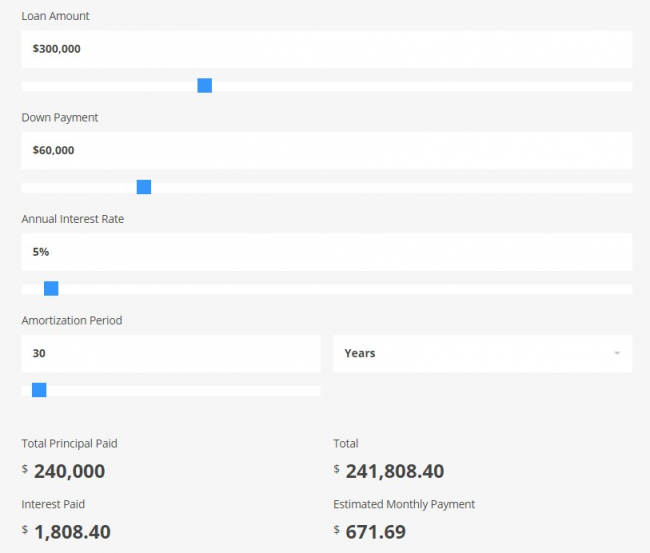The width and height of the screenshot is (650, 553).
Task: Click the Down Payment slider handle
Action: (x=144, y=187)
